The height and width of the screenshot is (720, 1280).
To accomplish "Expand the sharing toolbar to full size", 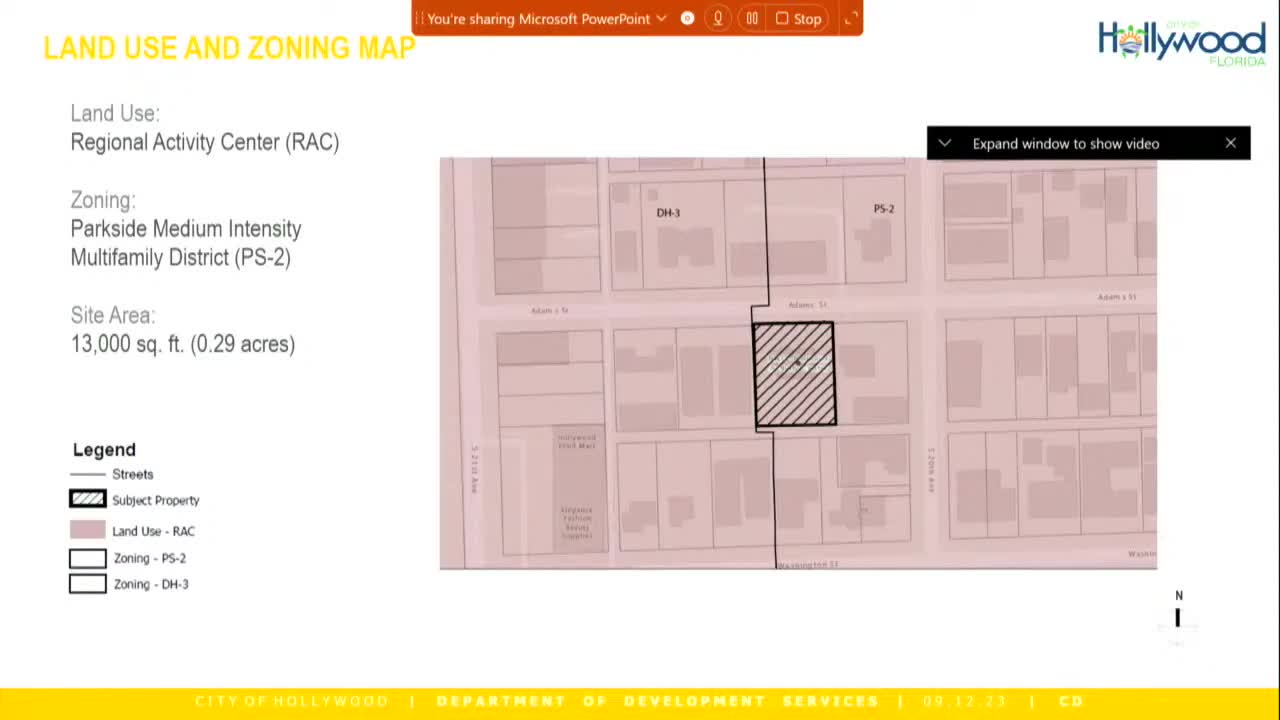I will pyautogui.click(x=851, y=18).
